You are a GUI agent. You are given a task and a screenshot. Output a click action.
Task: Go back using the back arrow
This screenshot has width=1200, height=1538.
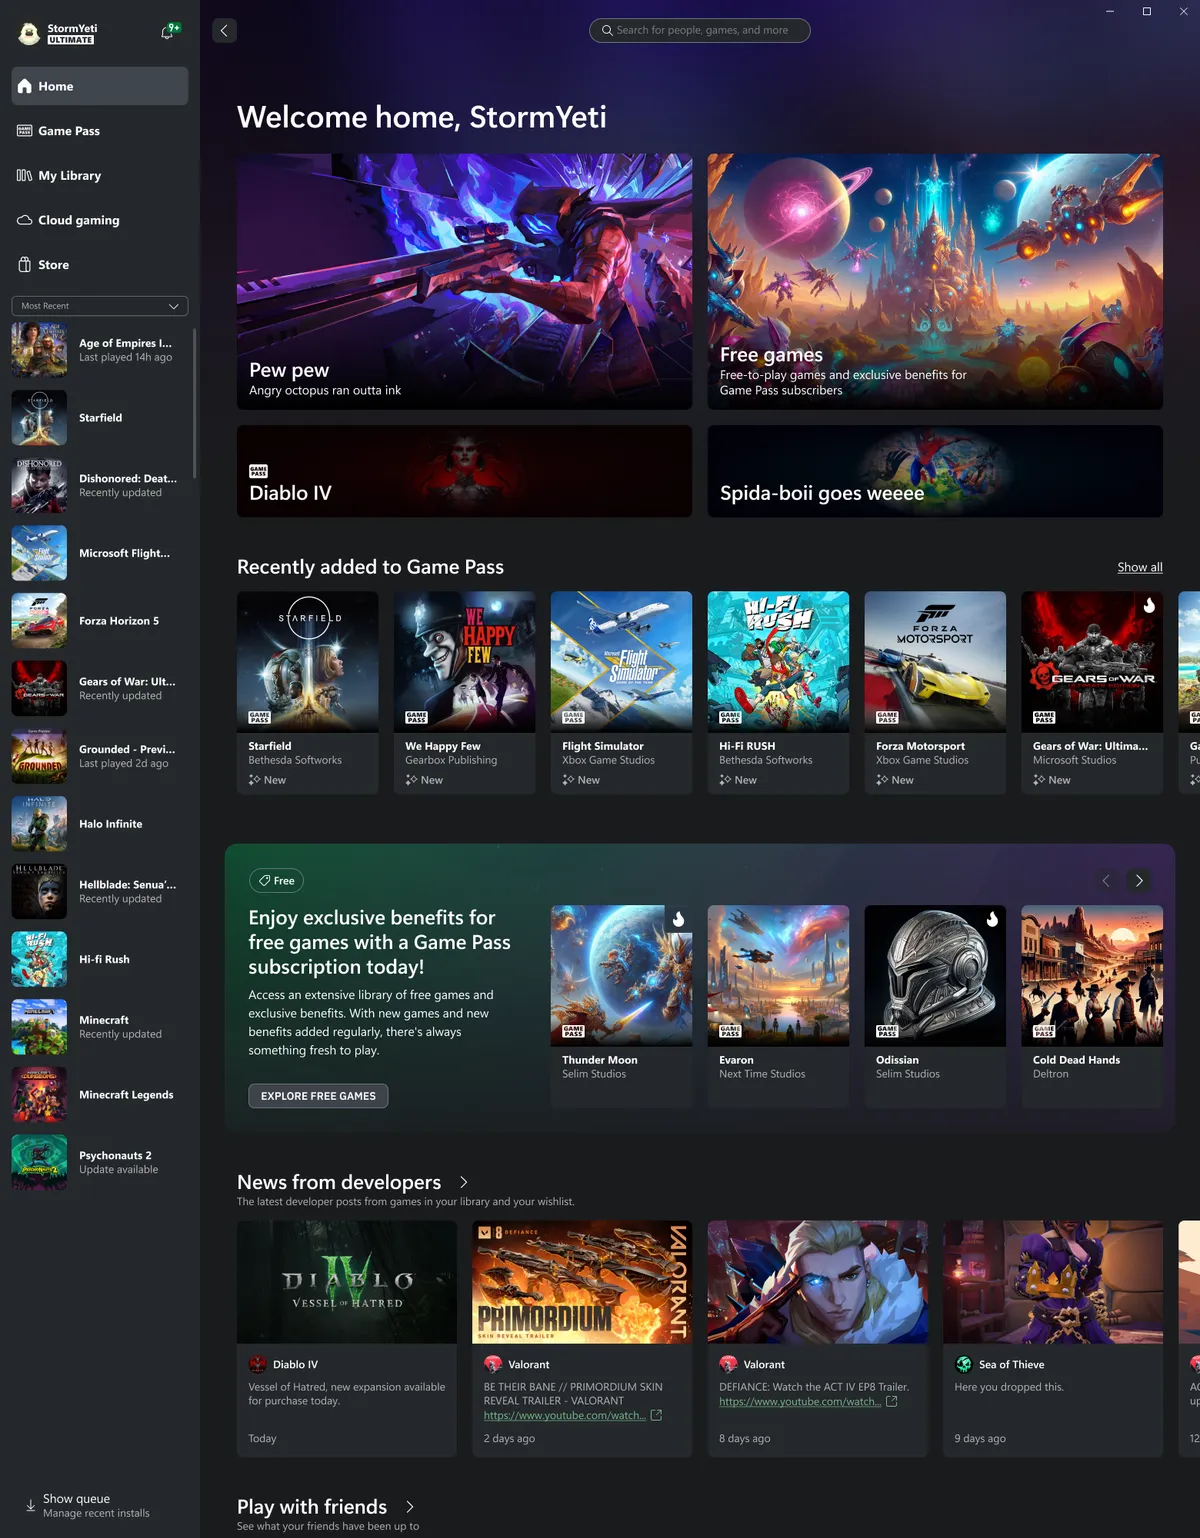click(224, 31)
